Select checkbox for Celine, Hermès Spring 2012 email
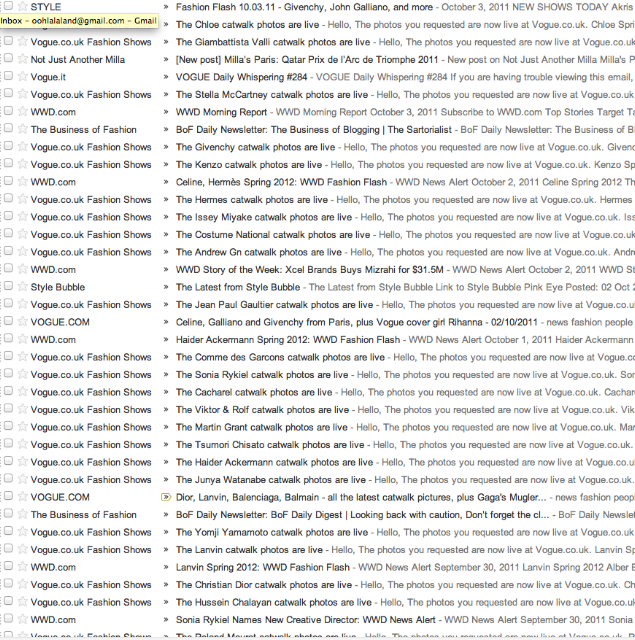 coord(8,180)
